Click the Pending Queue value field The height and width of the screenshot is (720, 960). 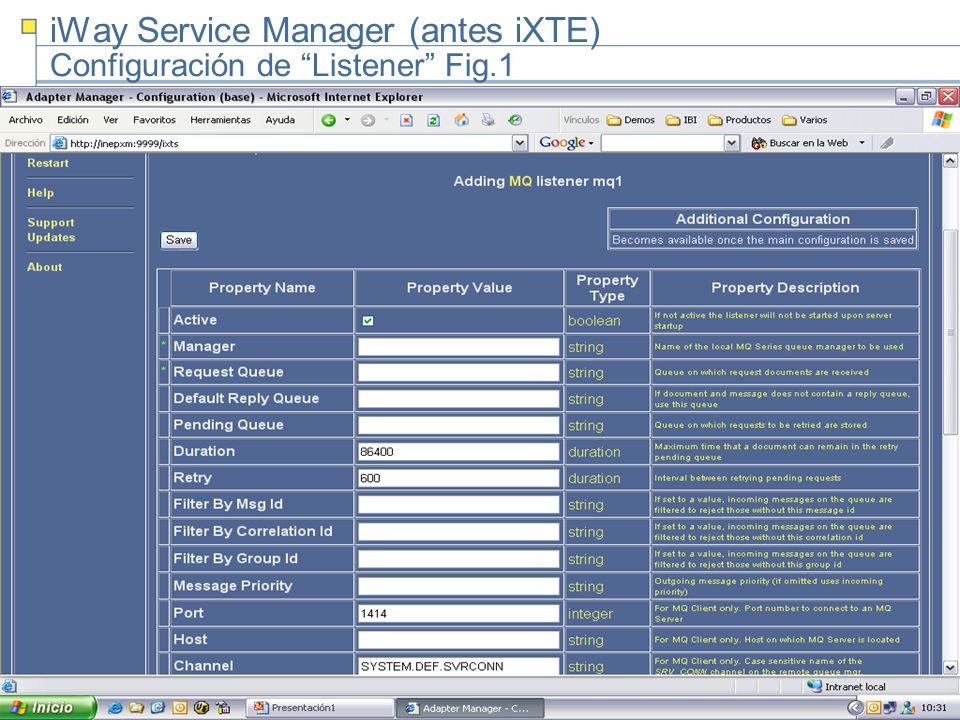tap(459, 425)
